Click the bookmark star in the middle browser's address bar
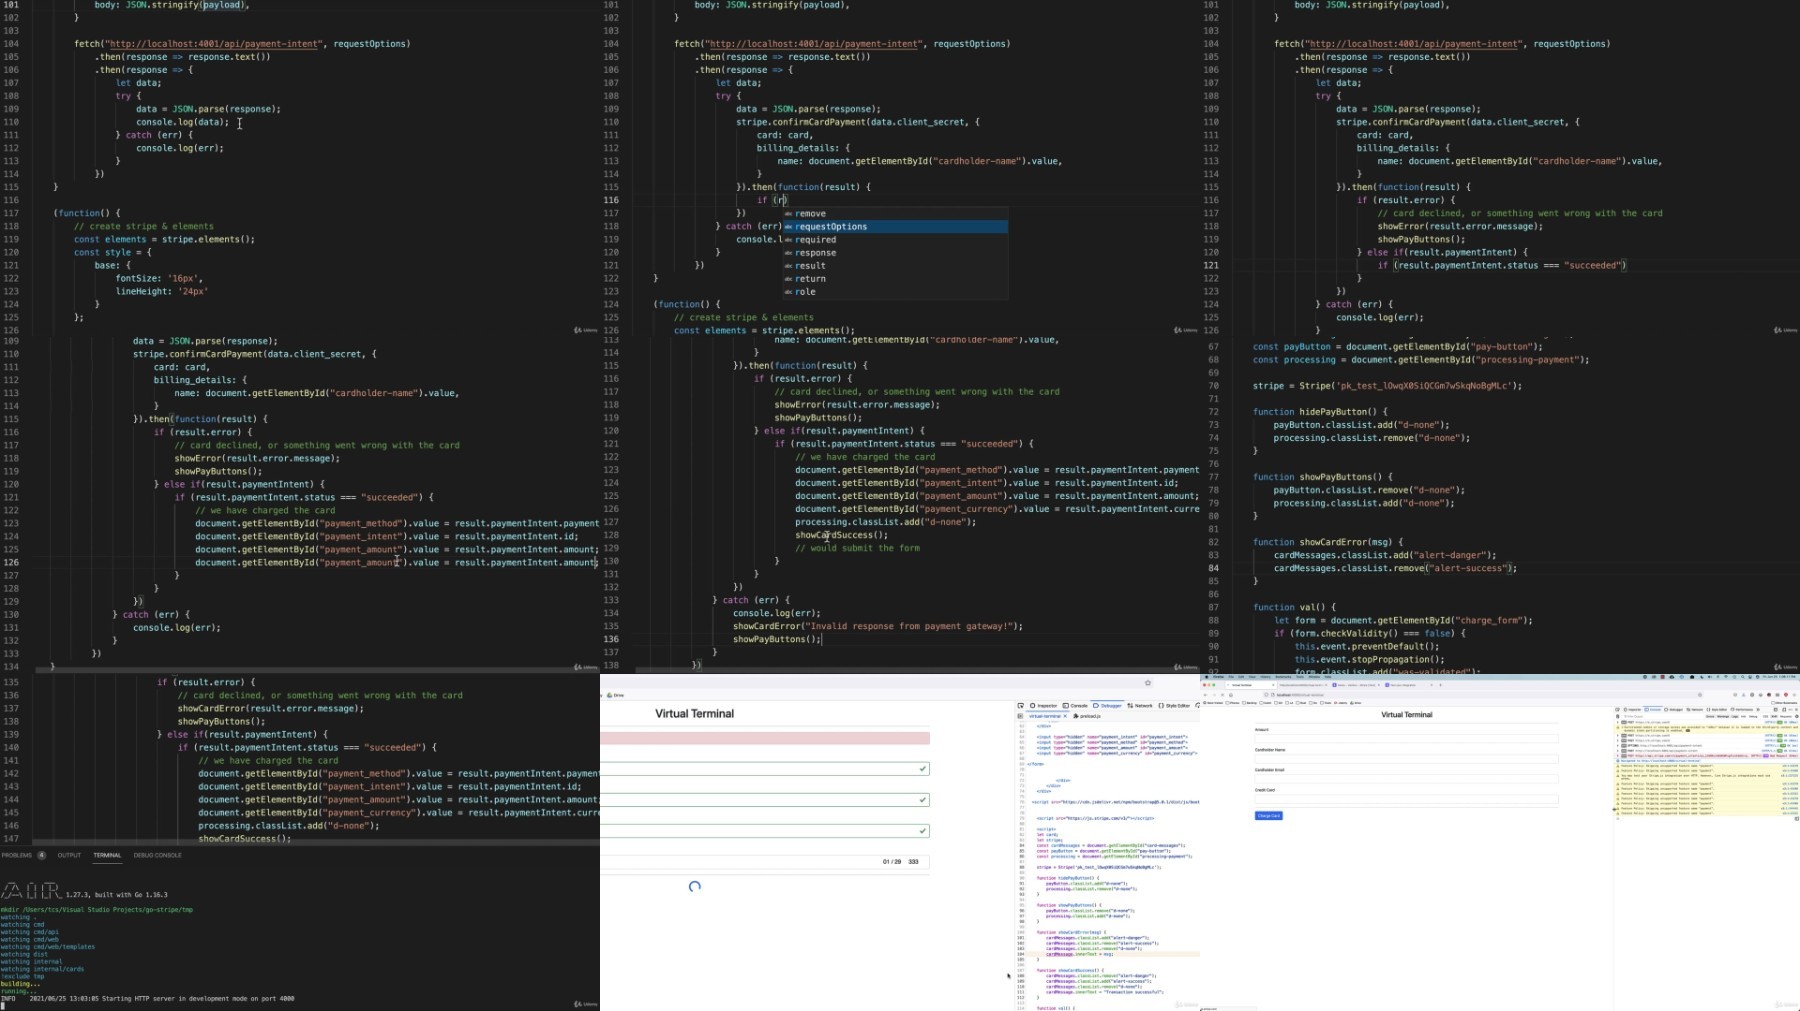 1148,683
